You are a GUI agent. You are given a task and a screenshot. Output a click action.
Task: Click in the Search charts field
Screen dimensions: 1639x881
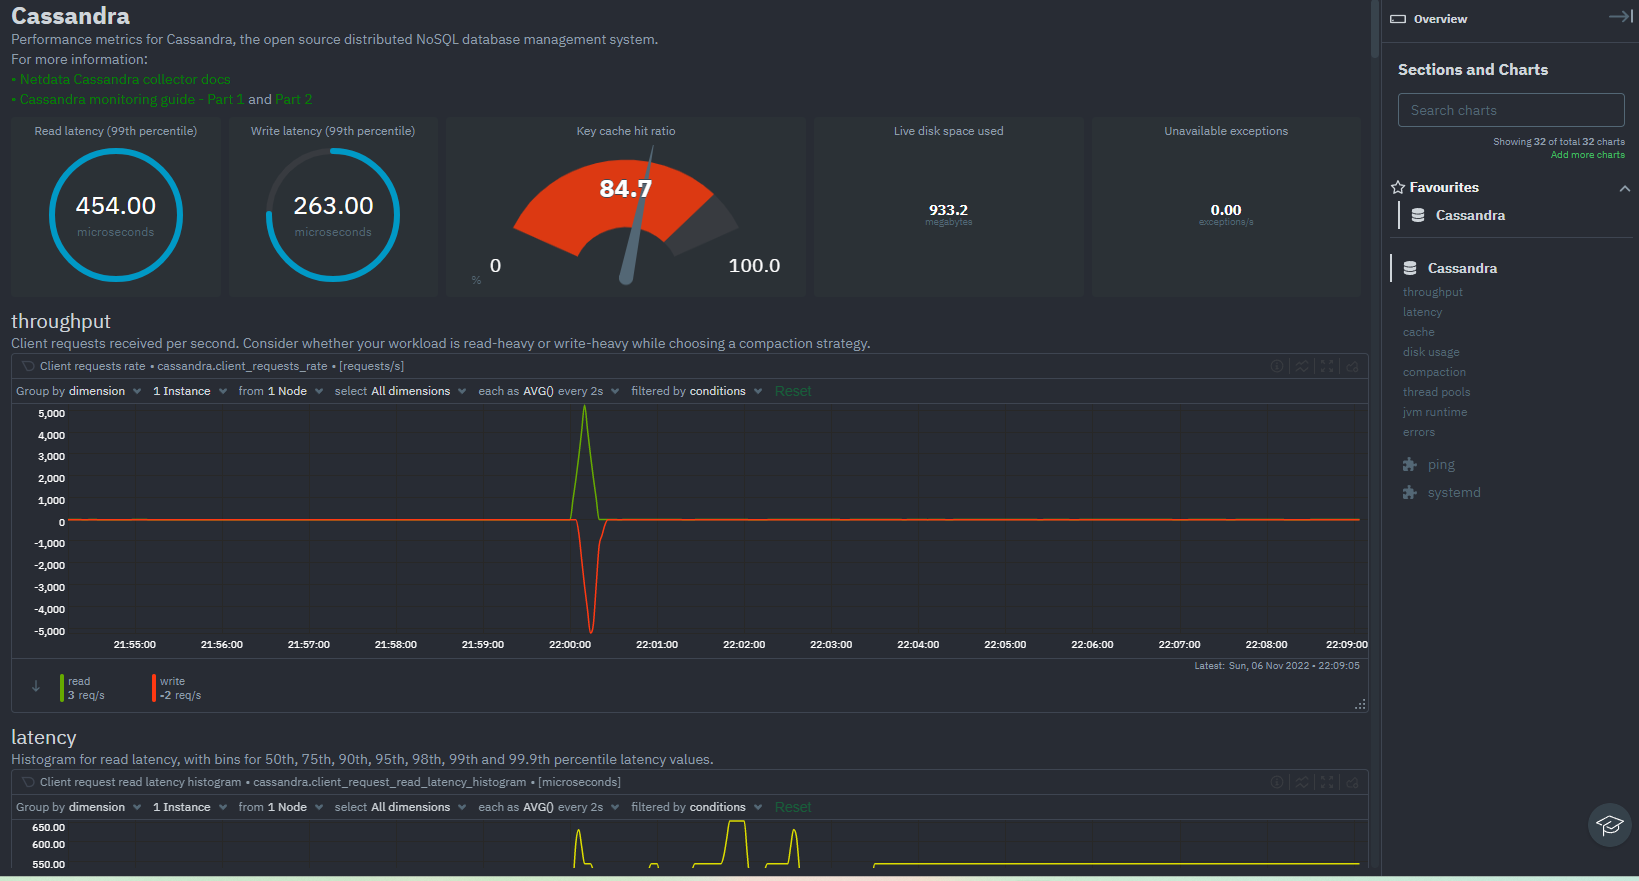click(1510, 111)
